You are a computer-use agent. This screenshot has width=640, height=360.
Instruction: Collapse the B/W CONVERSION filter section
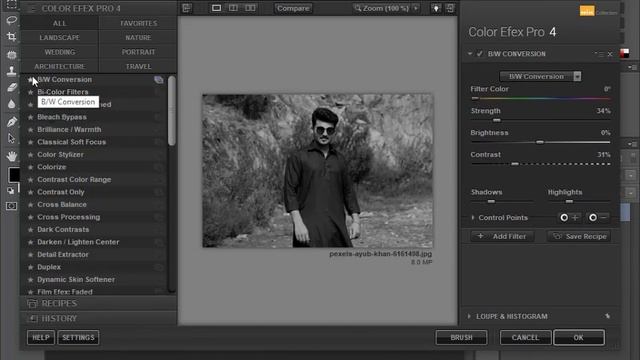(x=470, y=53)
